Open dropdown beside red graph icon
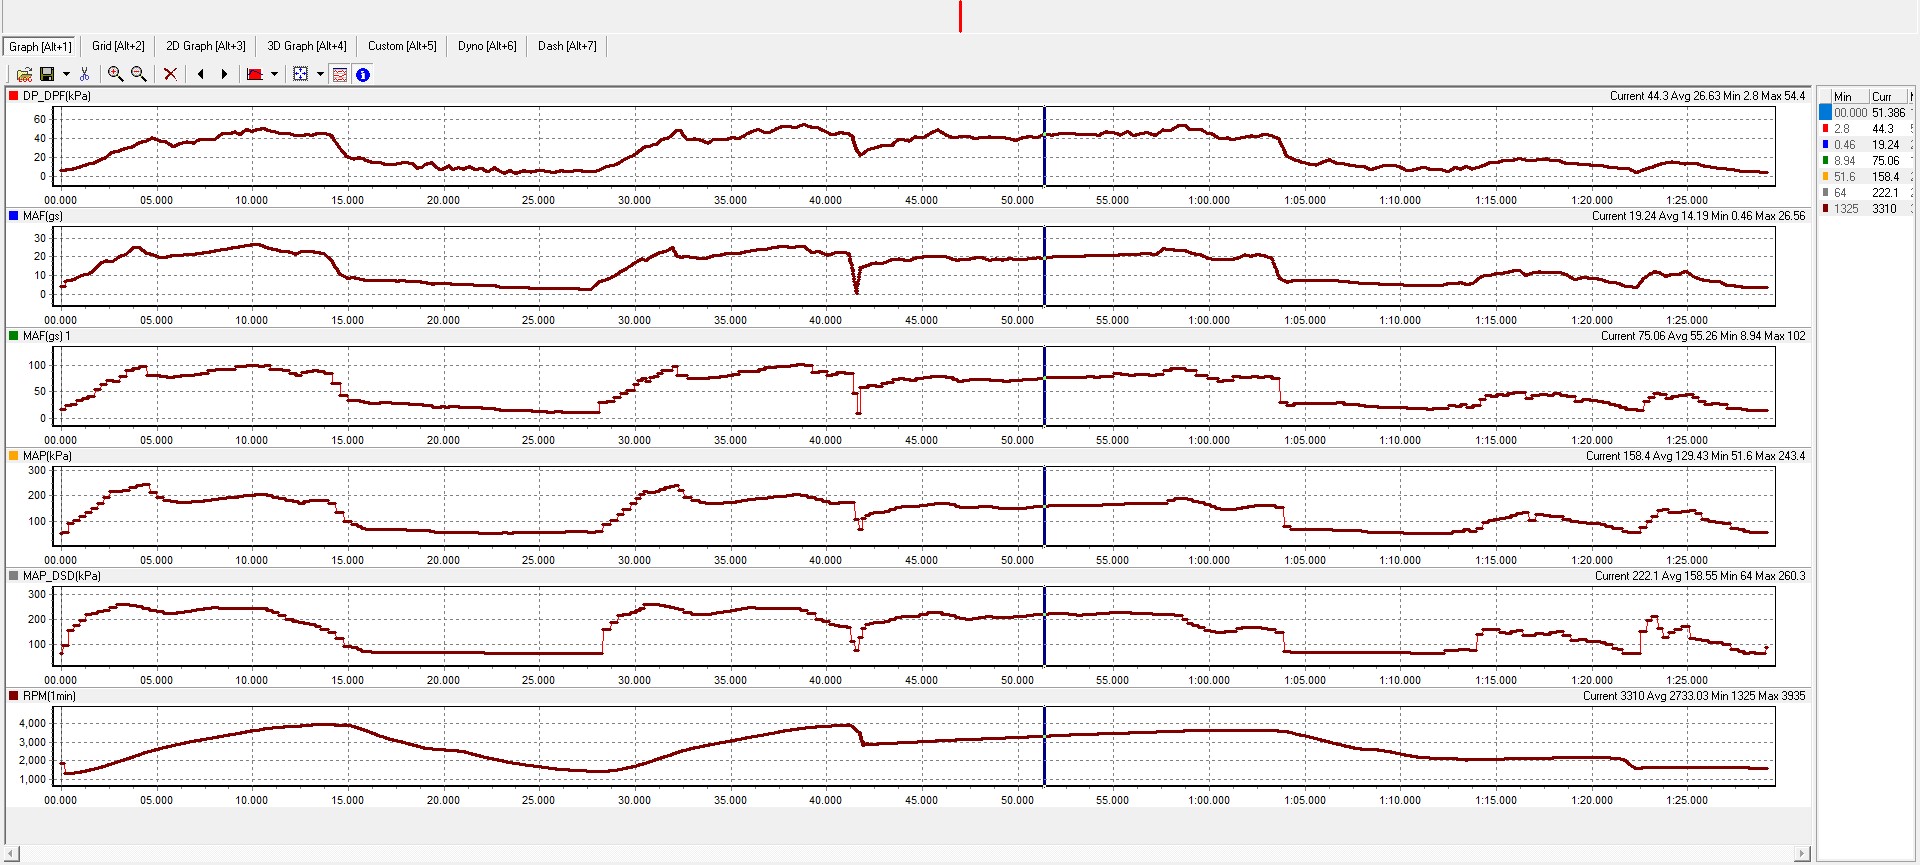This screenshot has width=1920, height=865. pos(274,74)
